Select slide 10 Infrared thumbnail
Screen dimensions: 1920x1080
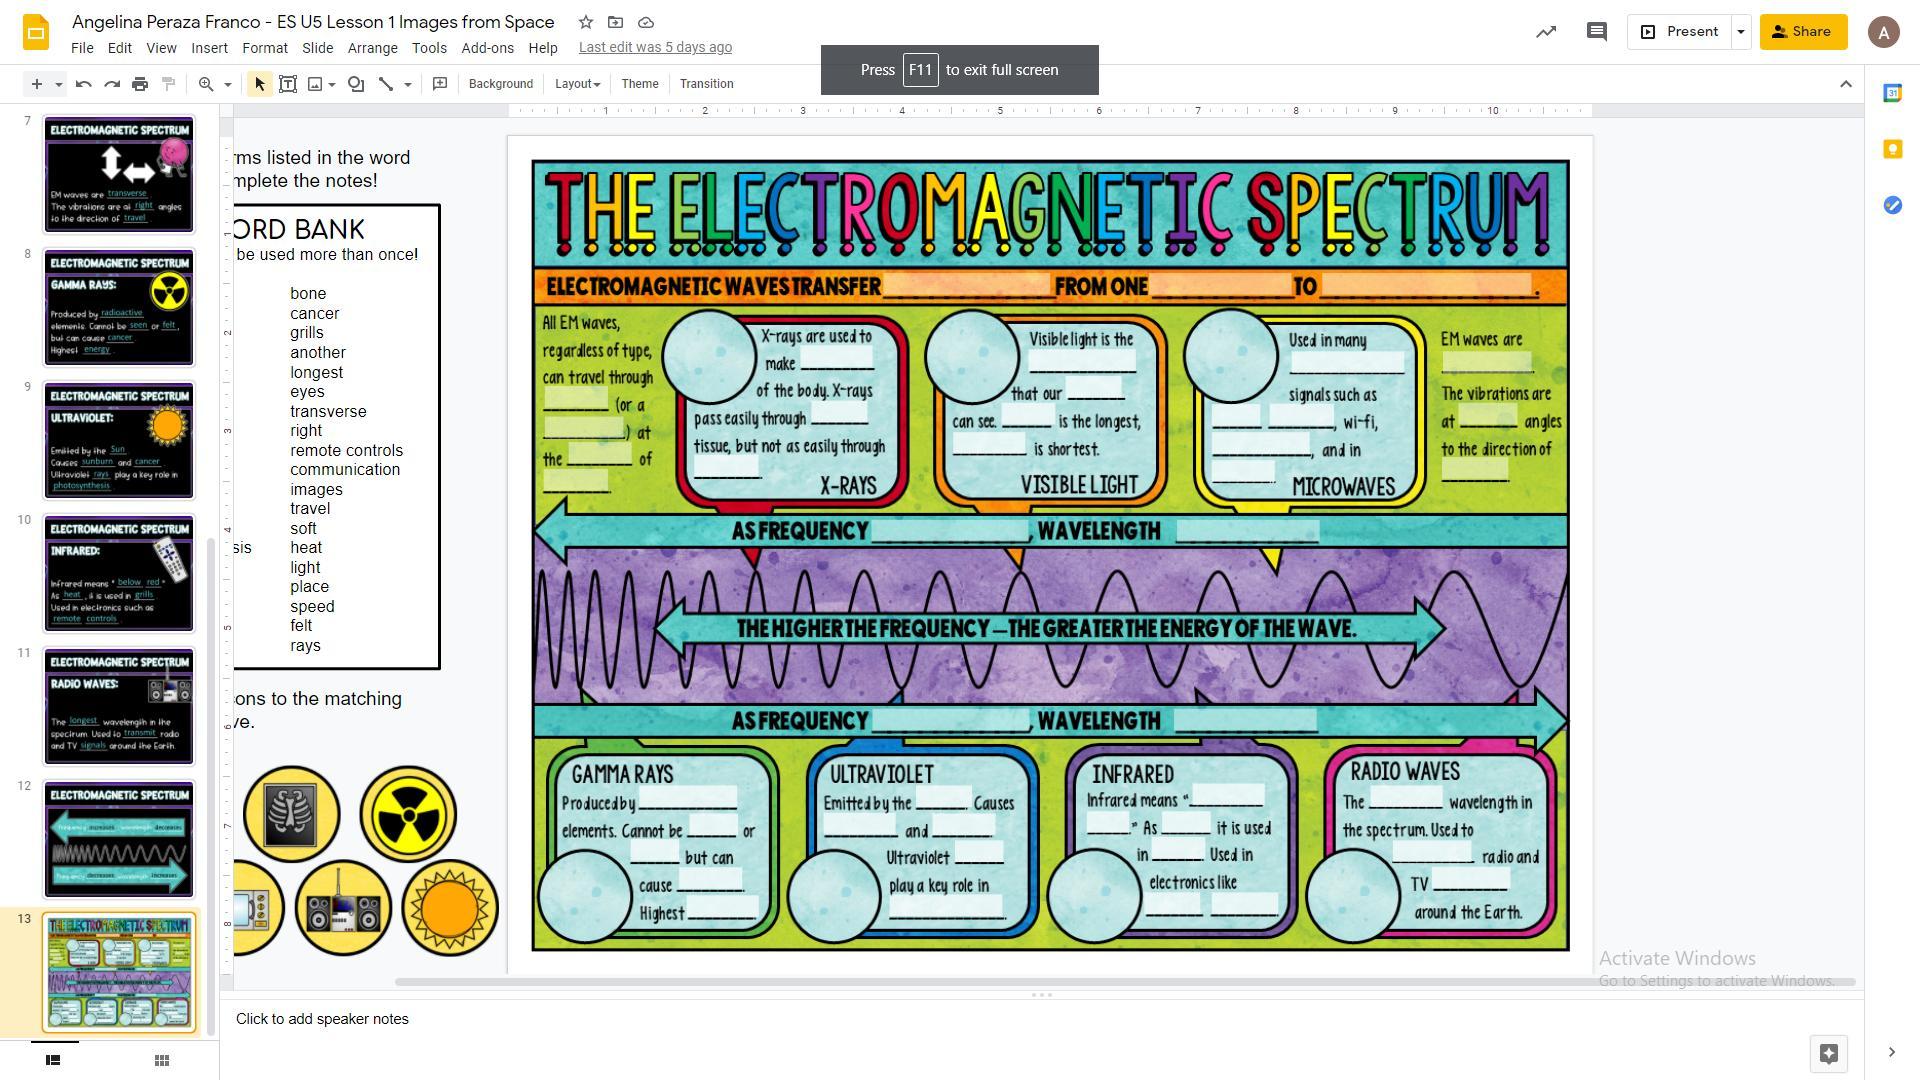(119, 573)
